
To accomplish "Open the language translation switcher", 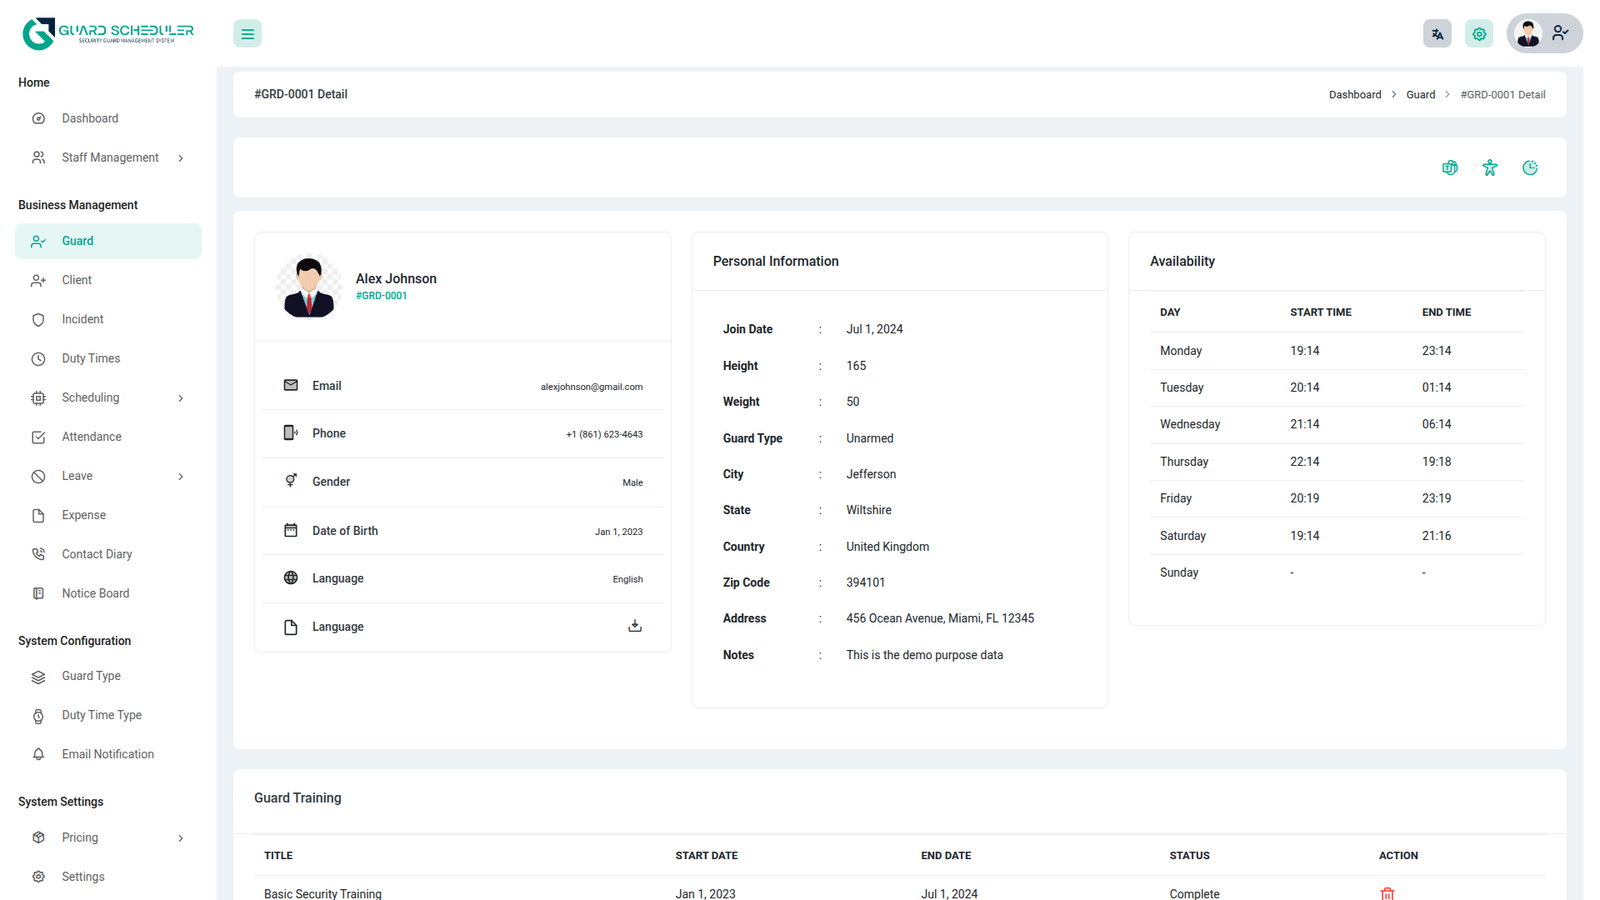I will tap(1437, 34).
